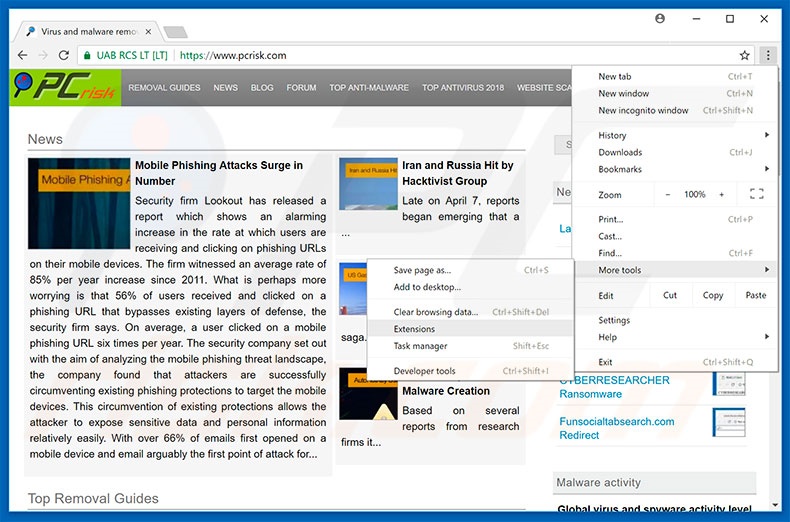
Task: Click the PCrisk site logo
Action: coord(65,88)
